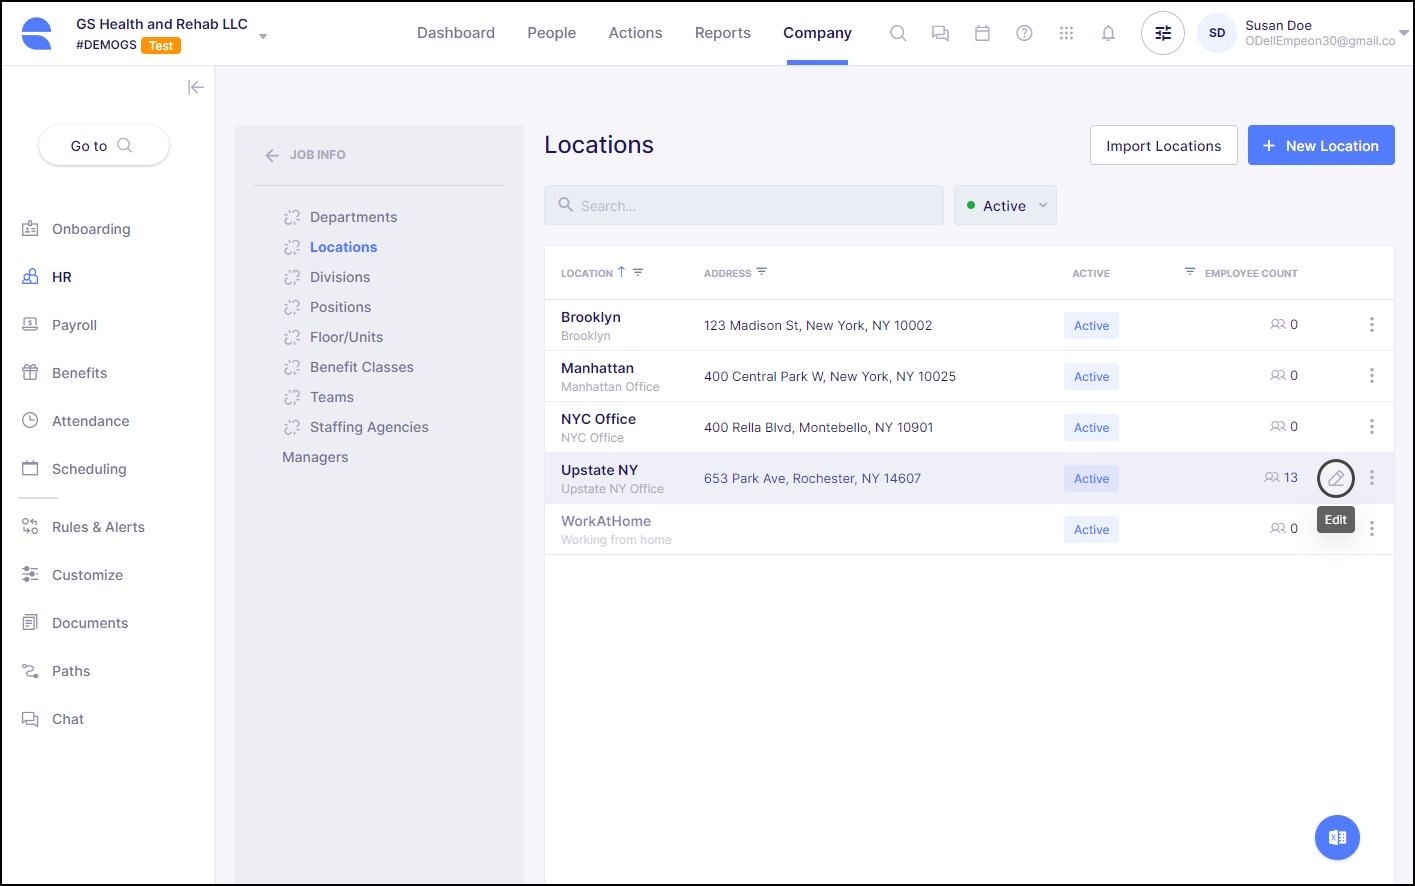Filter the Address column with filter icon
Viewport: 1415px width, 886px height.
coord(762,271)
